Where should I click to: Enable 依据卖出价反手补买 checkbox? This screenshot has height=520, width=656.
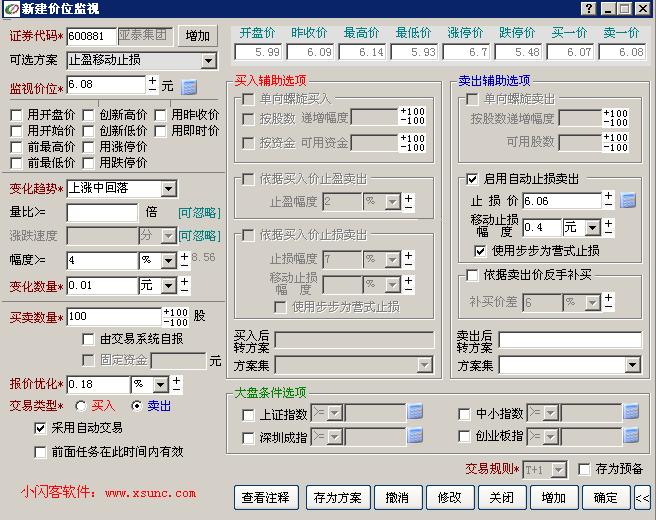pyautogui.click(x=472, y=275)
